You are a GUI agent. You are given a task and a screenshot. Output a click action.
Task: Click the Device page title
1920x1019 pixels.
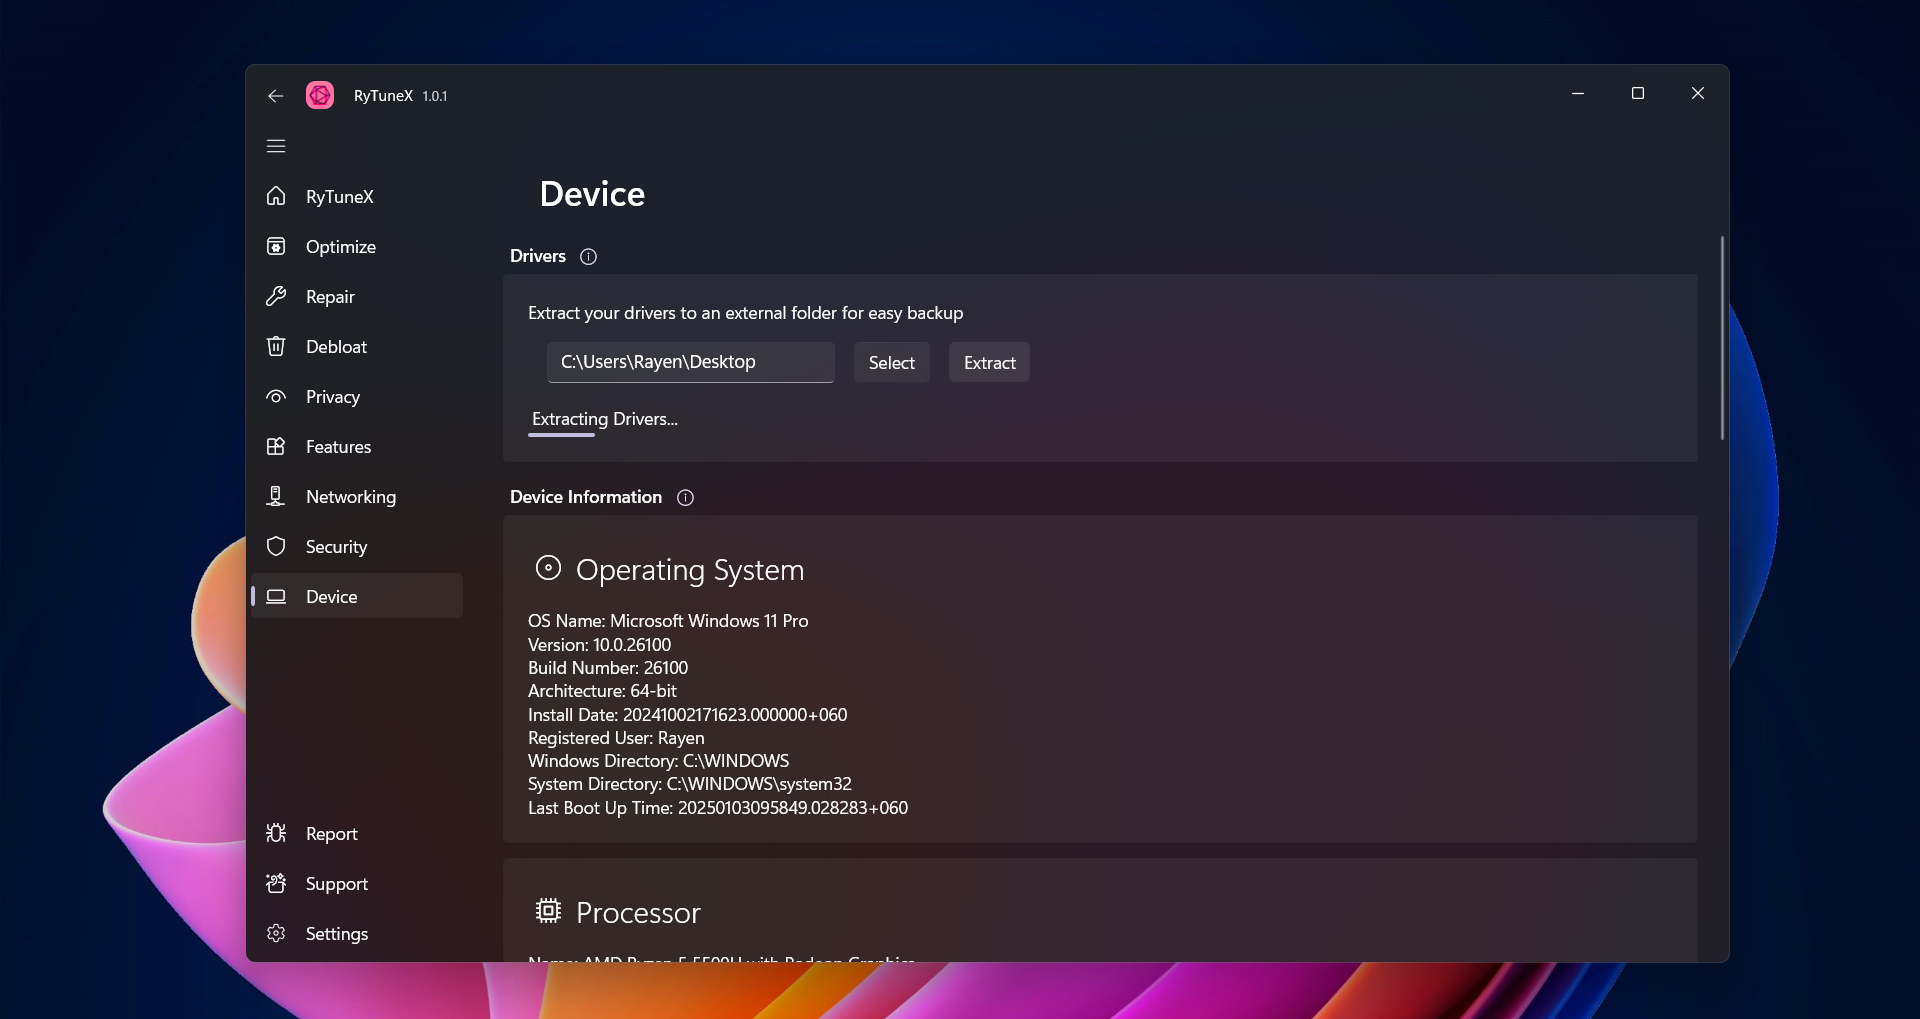[592, 194]
